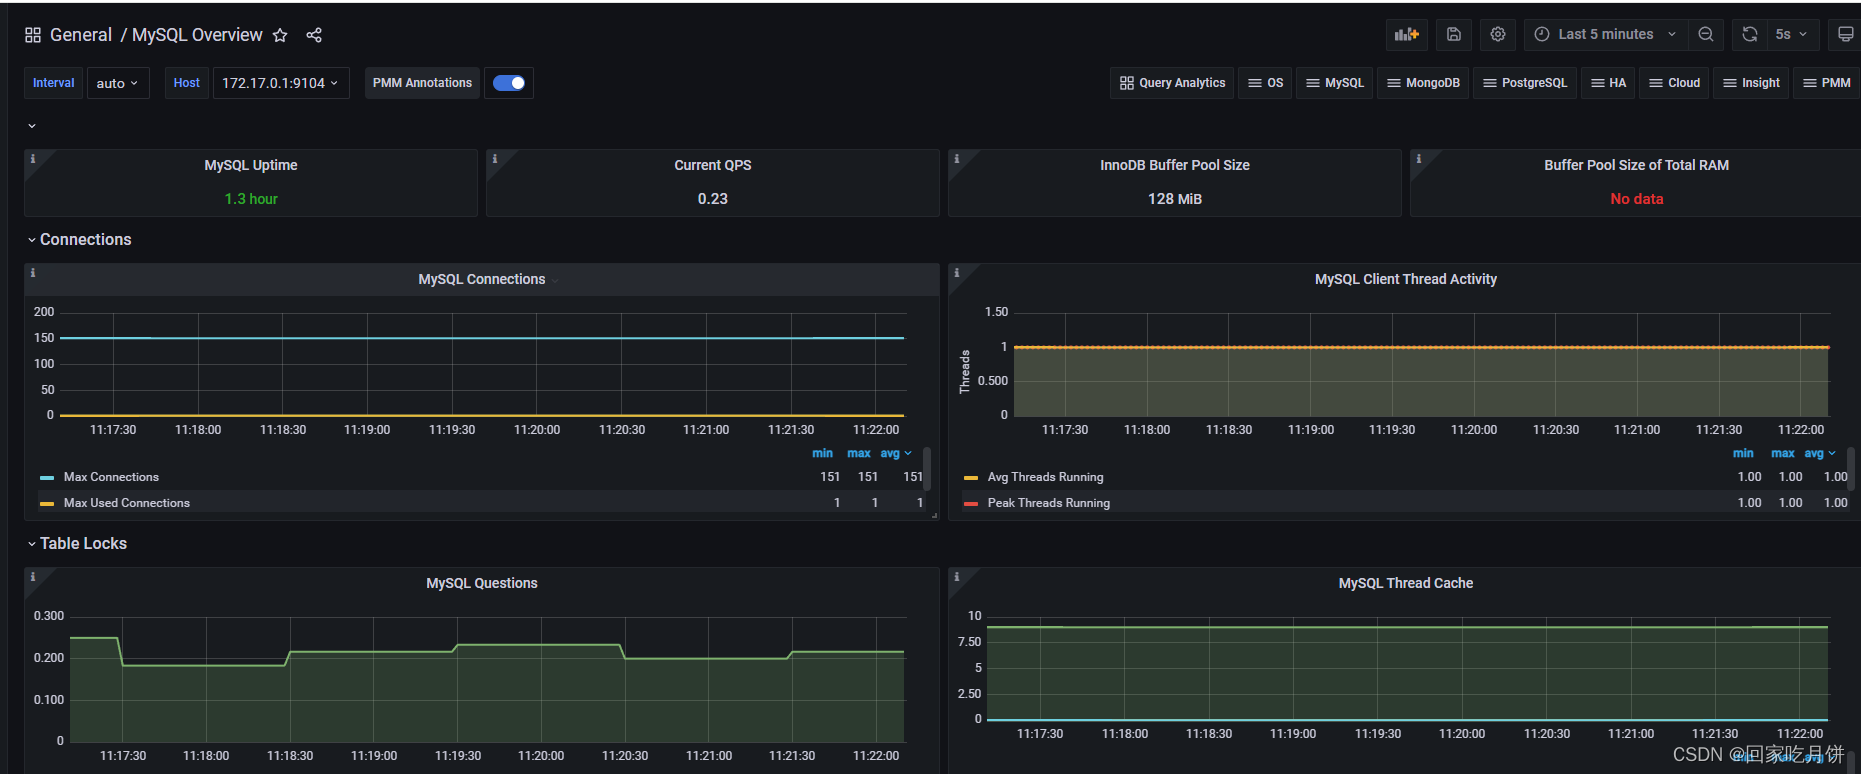Open the PMM dashboards menu

pos(1826,83)
